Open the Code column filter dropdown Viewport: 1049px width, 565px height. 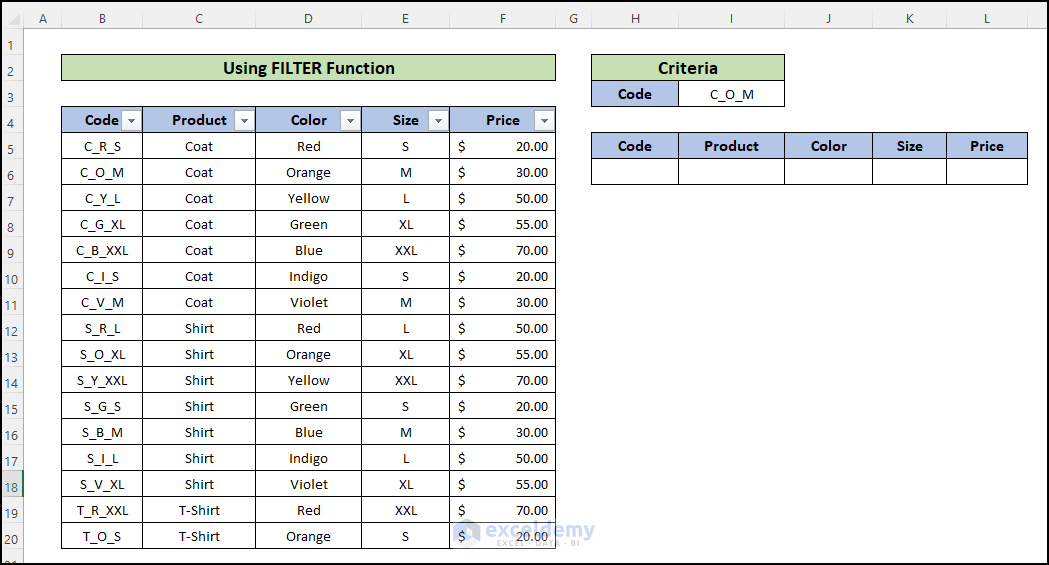coord(131,121)
